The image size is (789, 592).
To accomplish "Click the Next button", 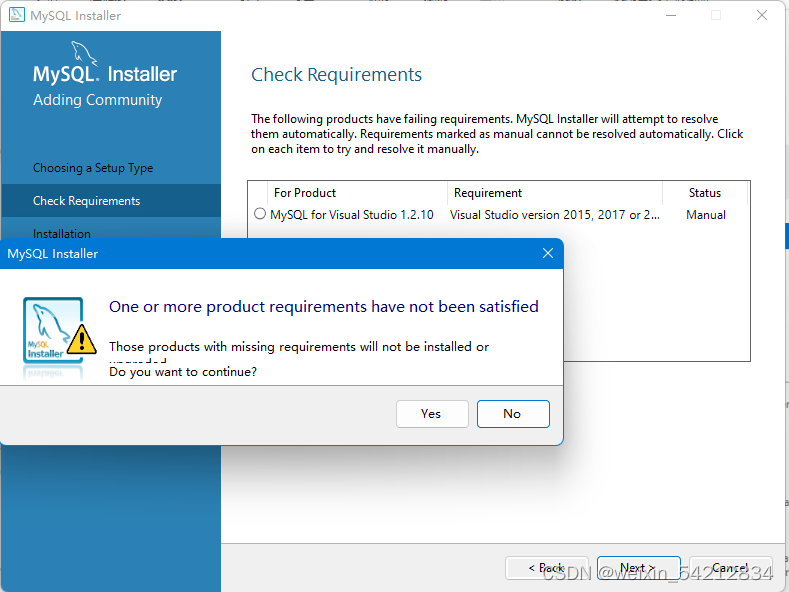I will tap(638, 568).
